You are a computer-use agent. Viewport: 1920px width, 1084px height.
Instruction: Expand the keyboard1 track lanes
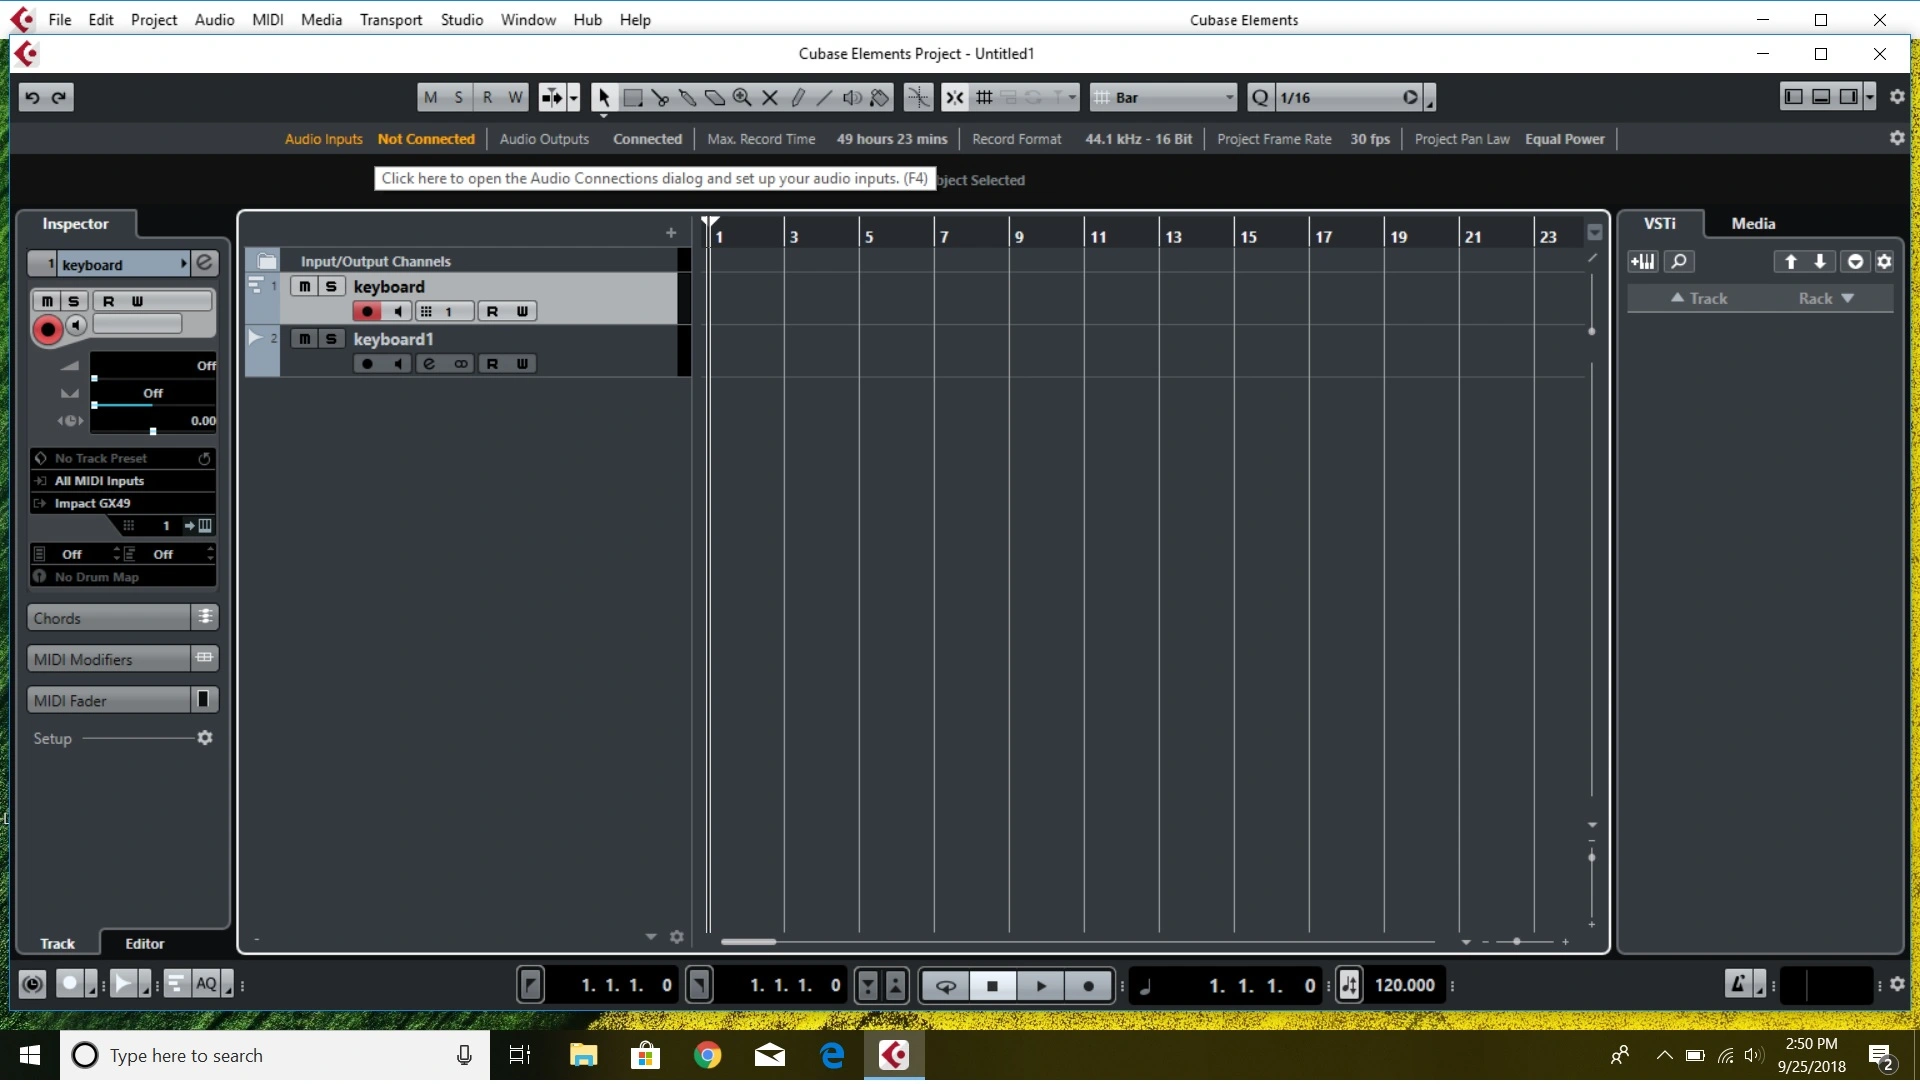(254, 338)
